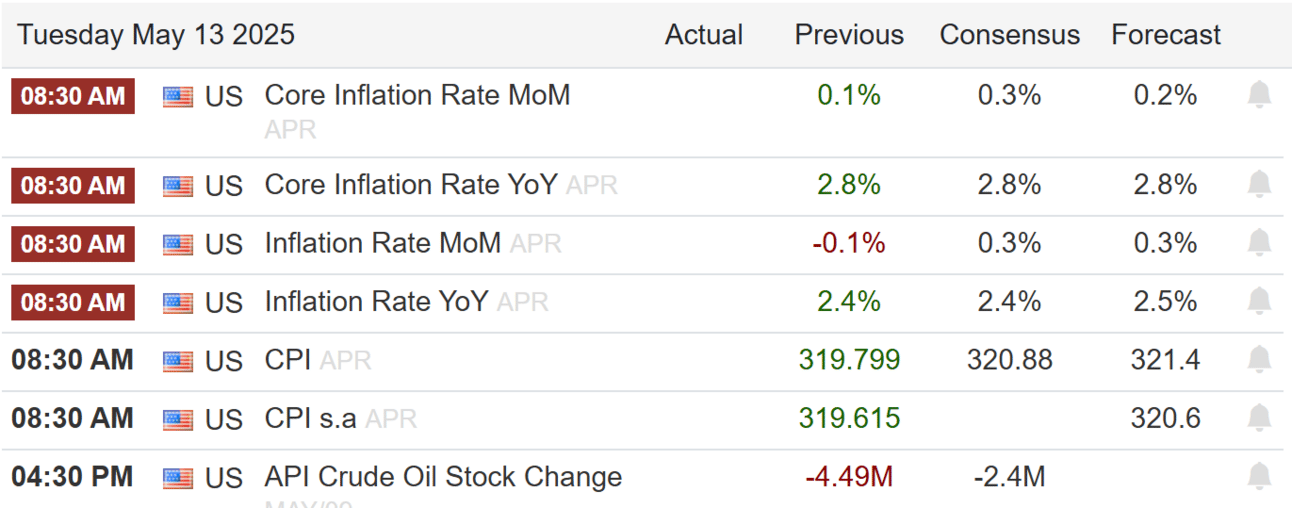Click the 319.799 previous CPI value
This screenshot has height=508, width=1292.
[849, 360]
